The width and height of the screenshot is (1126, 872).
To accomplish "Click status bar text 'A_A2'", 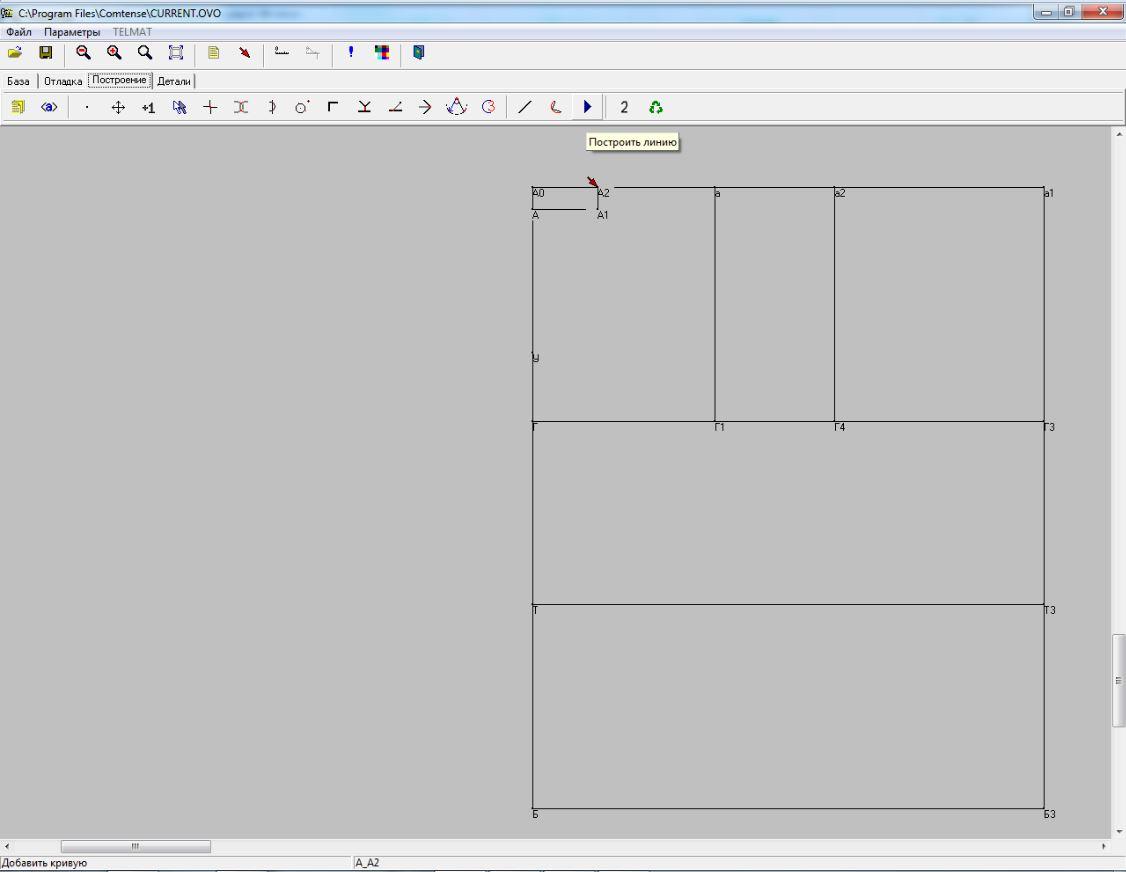I will pos(367,863).
